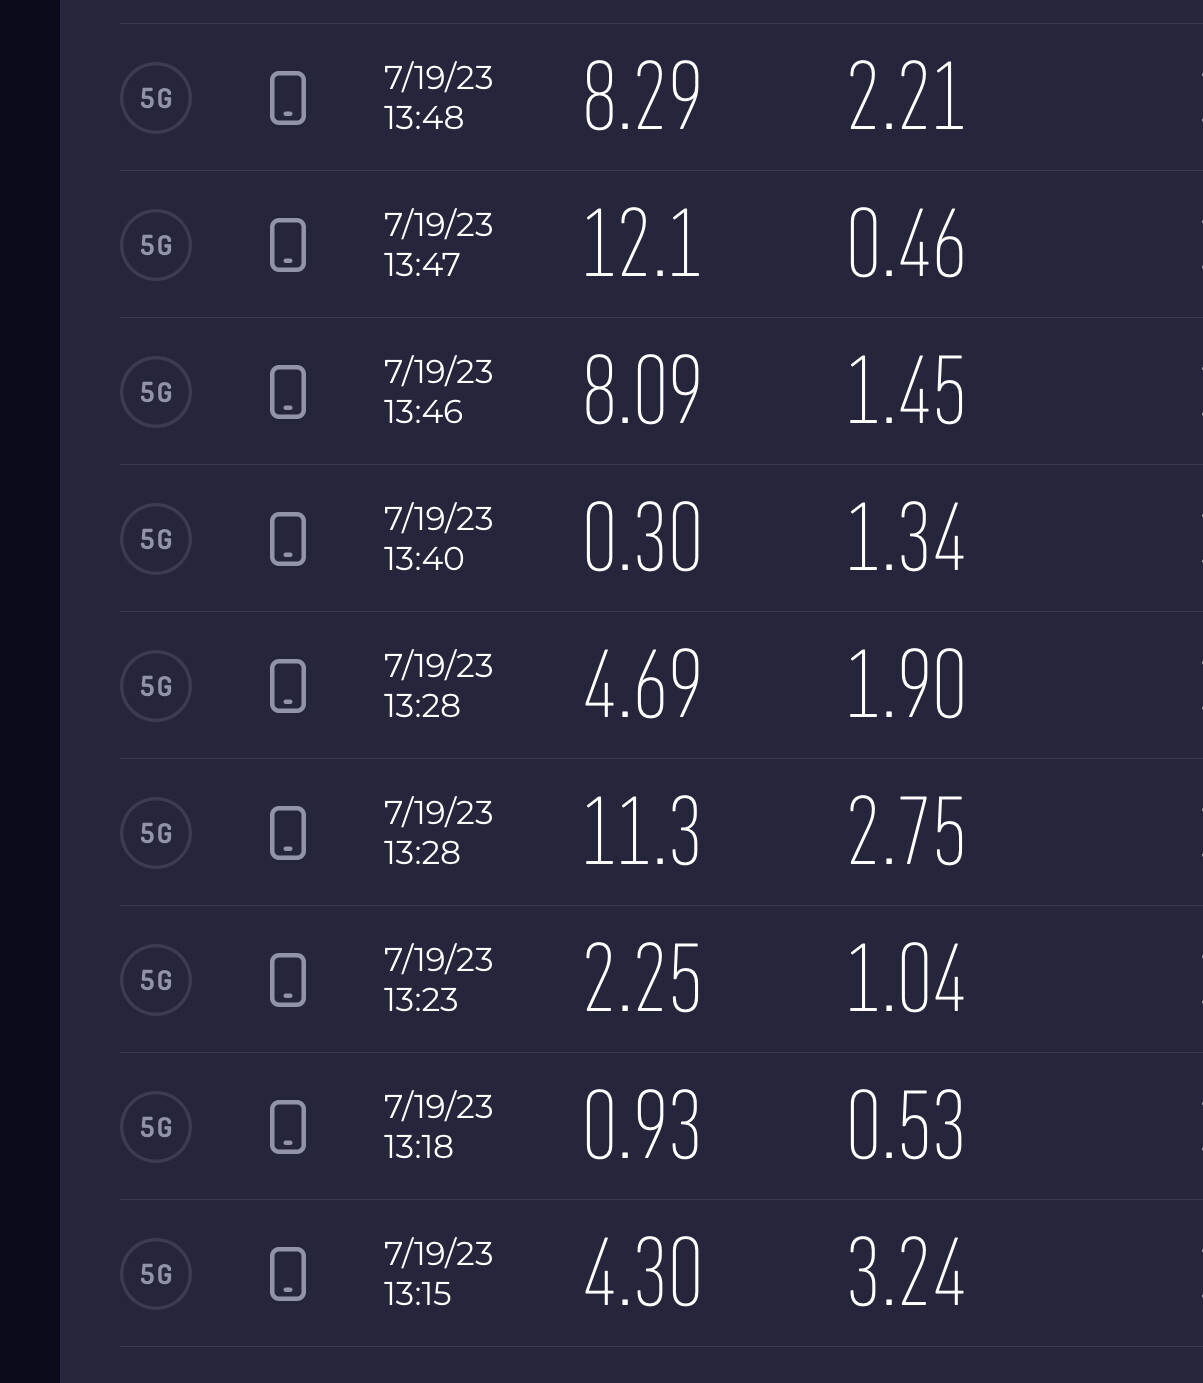Click the 5G badge in 13:15 row

pos(156,1274)
